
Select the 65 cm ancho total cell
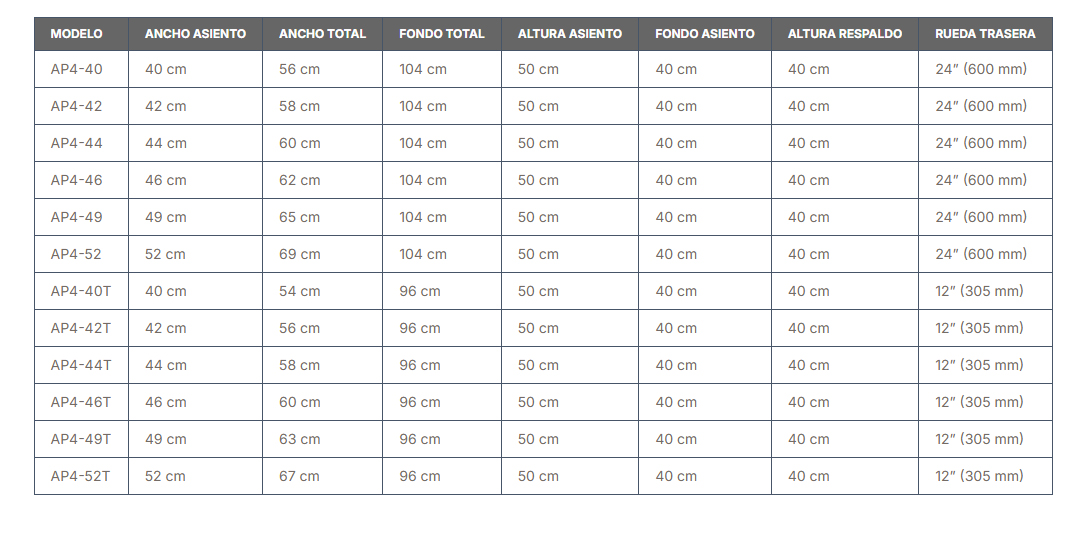299,218
